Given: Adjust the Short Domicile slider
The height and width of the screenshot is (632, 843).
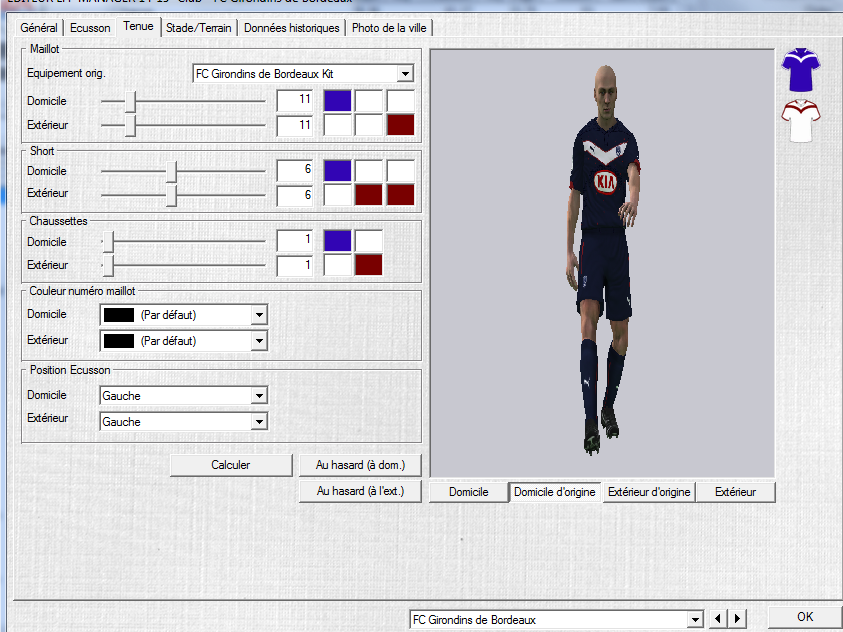Looking at the screenshot, I should click(x=172, y=171).
